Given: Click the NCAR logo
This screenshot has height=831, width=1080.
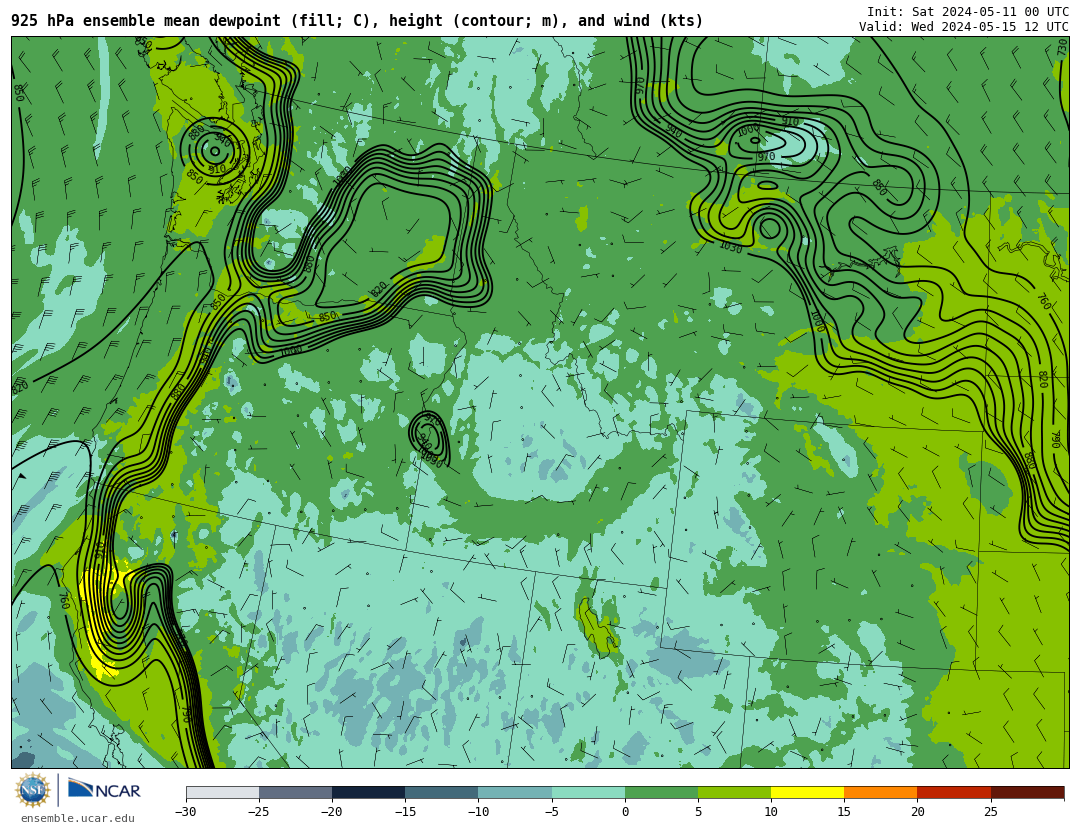Looking at the screenshot, I should pos(104,790).
